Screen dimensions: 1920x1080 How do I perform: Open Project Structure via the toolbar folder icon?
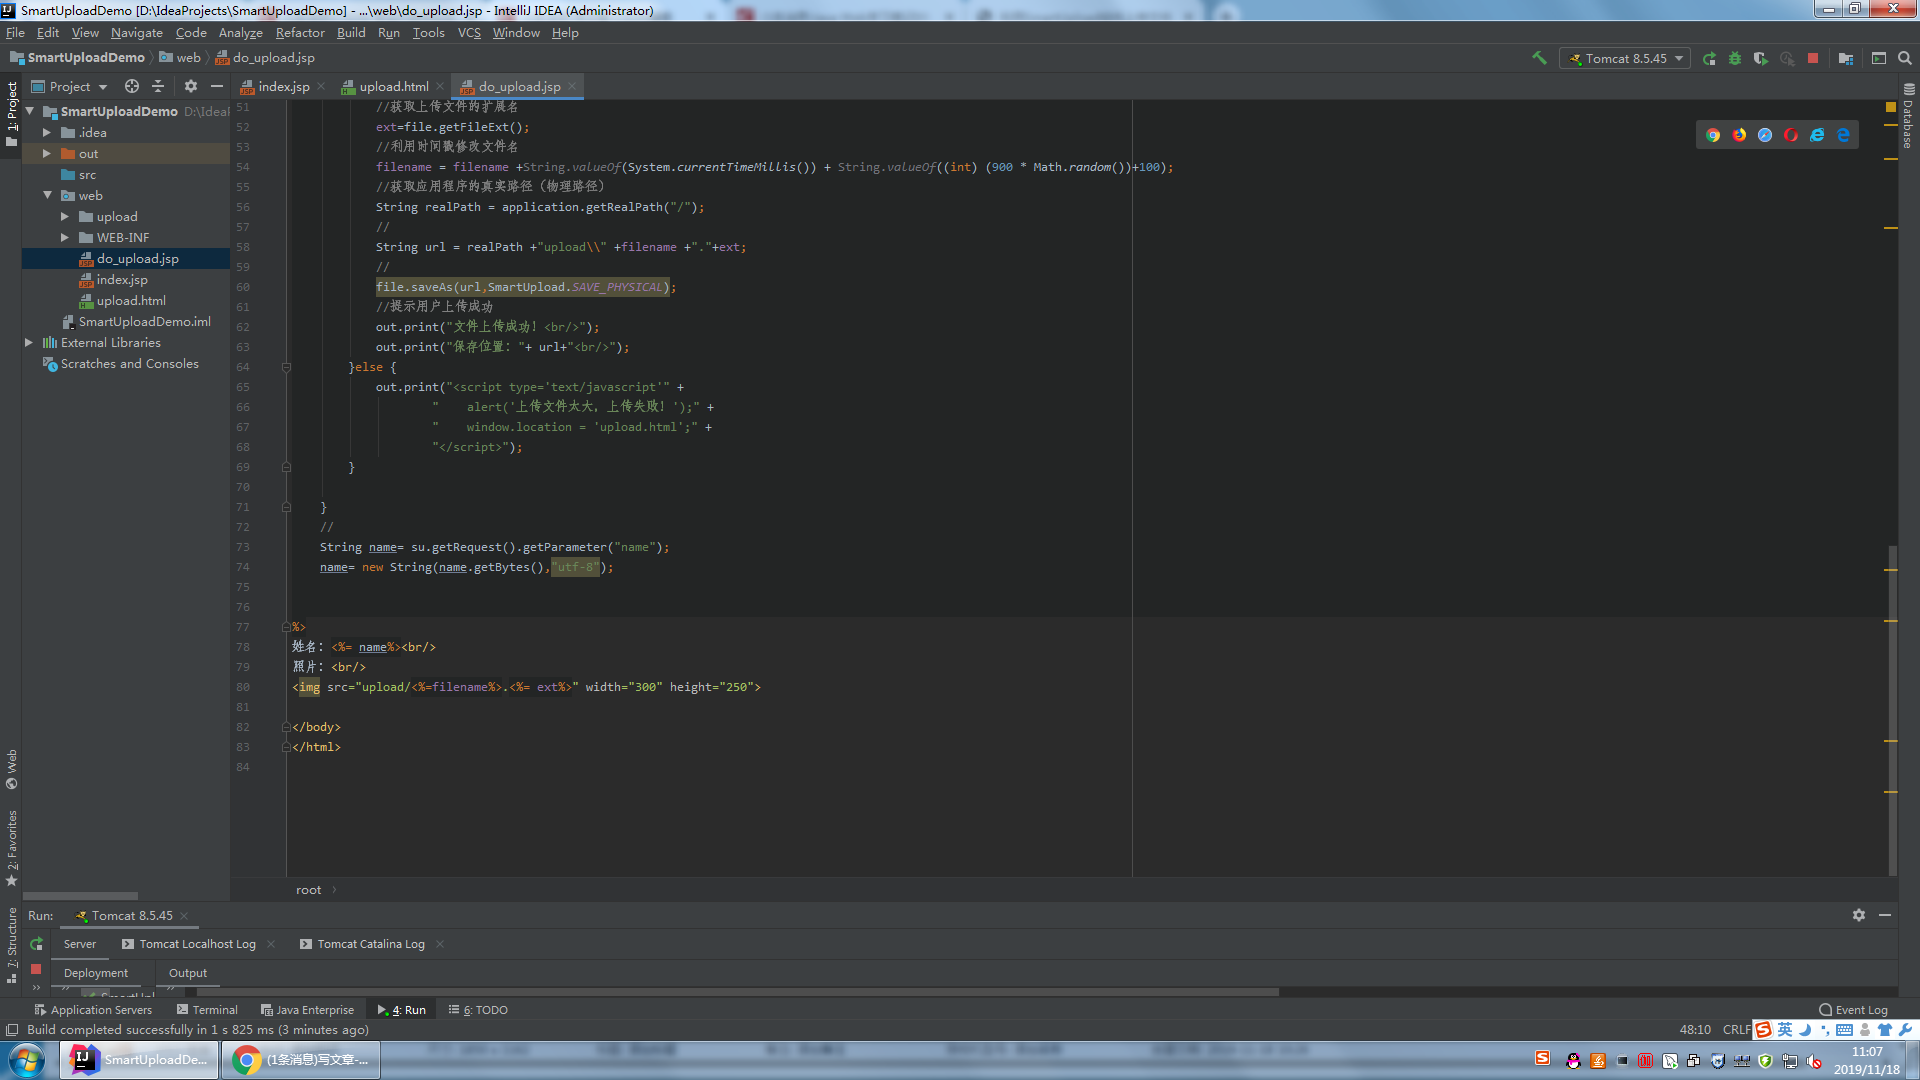(x=1846, y=58)
